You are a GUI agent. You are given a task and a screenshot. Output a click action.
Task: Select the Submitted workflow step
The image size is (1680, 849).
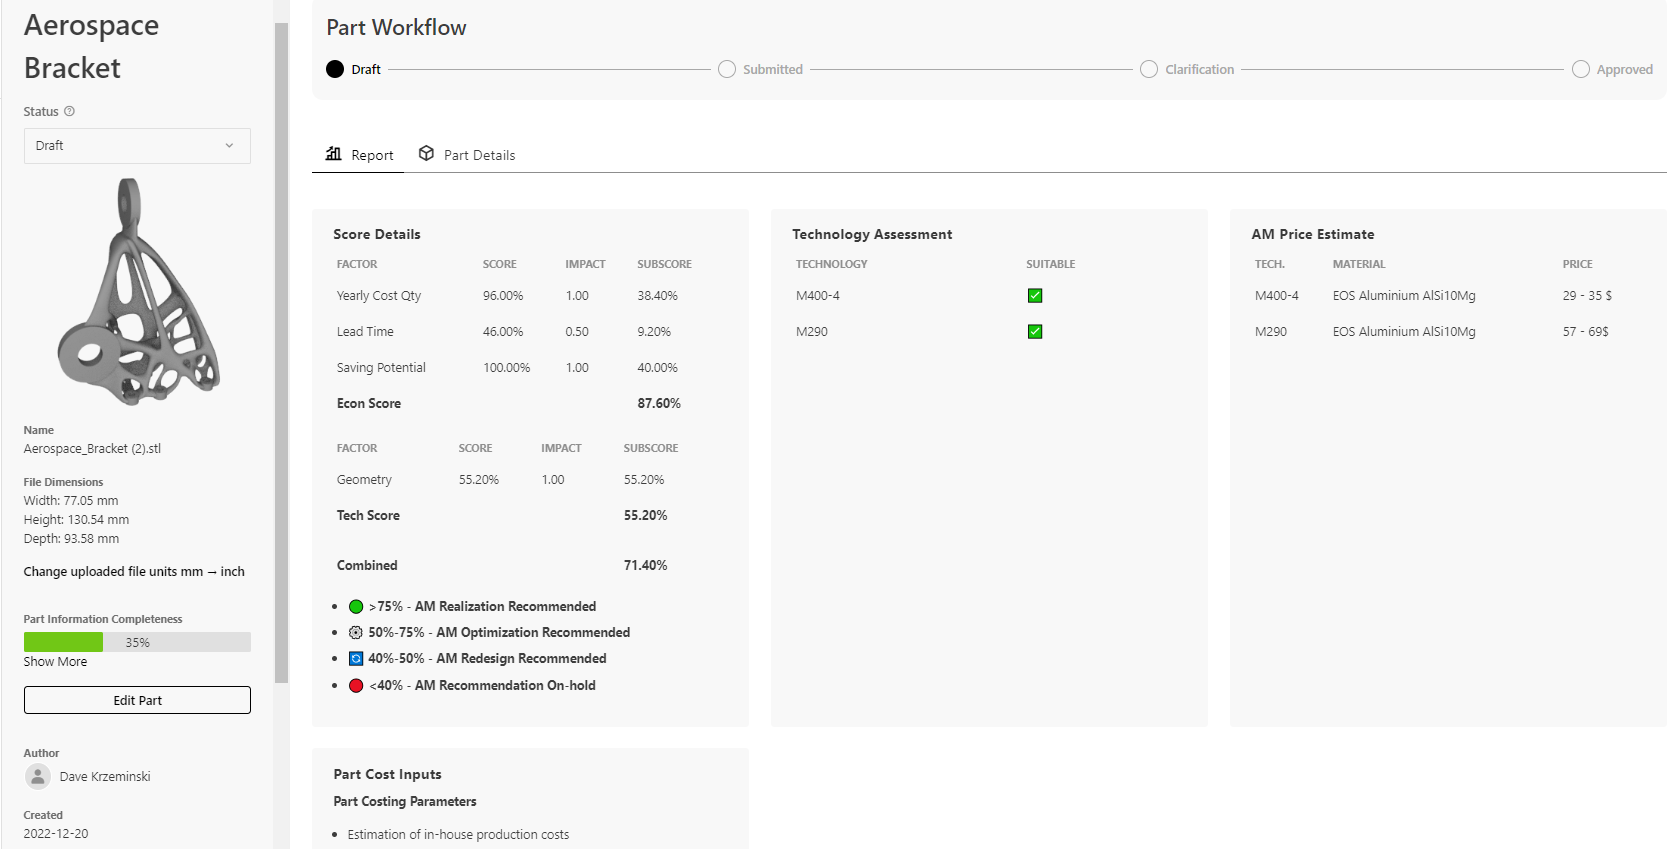pyautogui.click(x=727, y=69)
